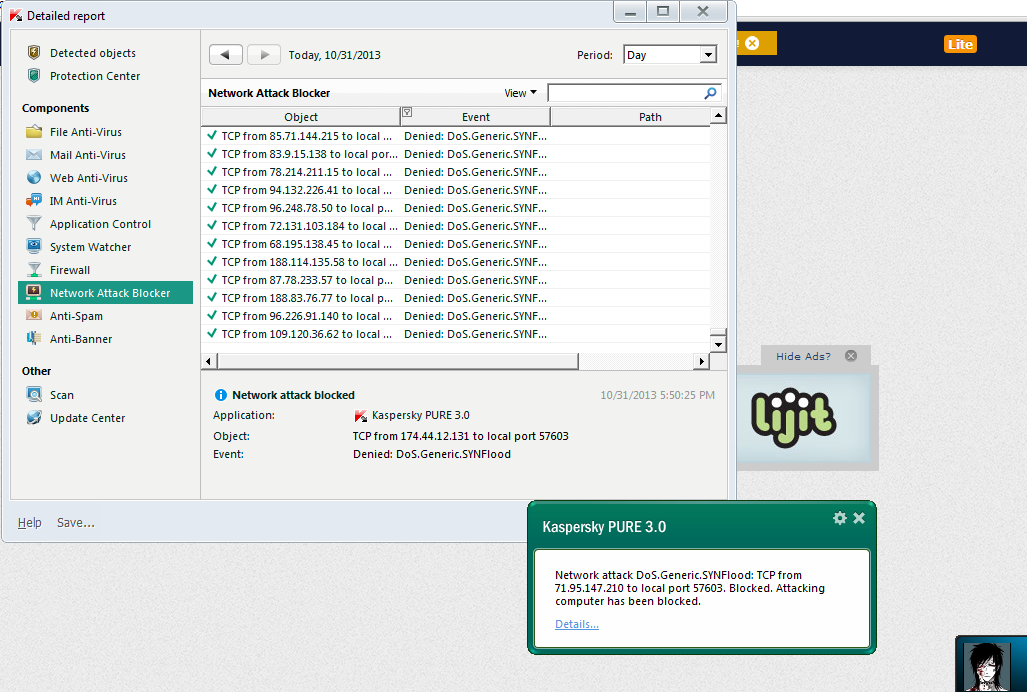Open settings gear in Kaspersky notification
Viewport: 1027px width, 692px height.
pos(840,519)
